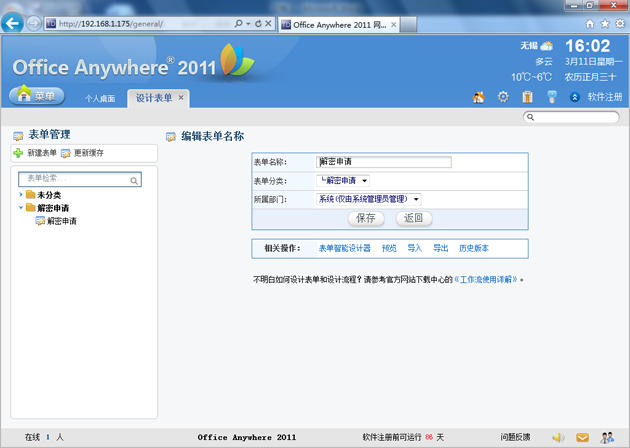Screen dimensions: 630x448
Task: Click the contacts people icon in status bar
Action: tap(607, 437)
